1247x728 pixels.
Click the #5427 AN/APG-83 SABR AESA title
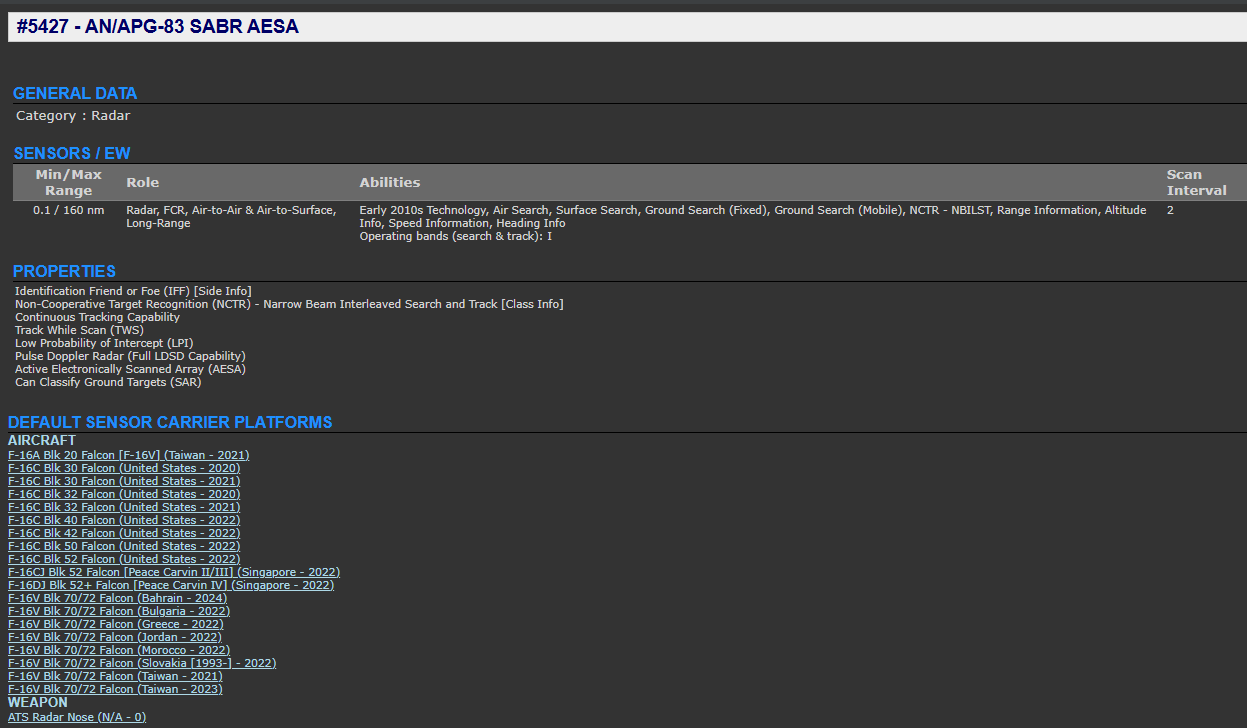[x=157, y=27]
